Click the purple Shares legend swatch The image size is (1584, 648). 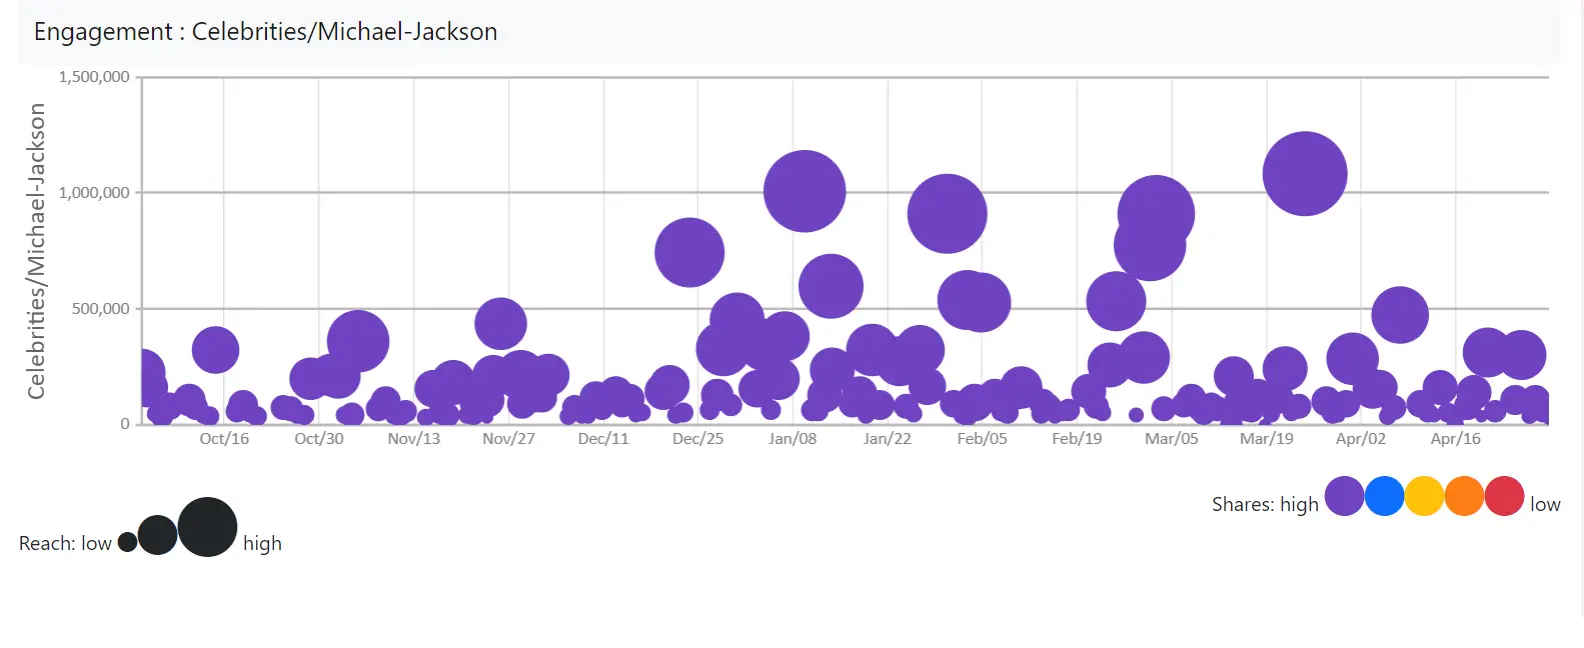pos(1344,496)
